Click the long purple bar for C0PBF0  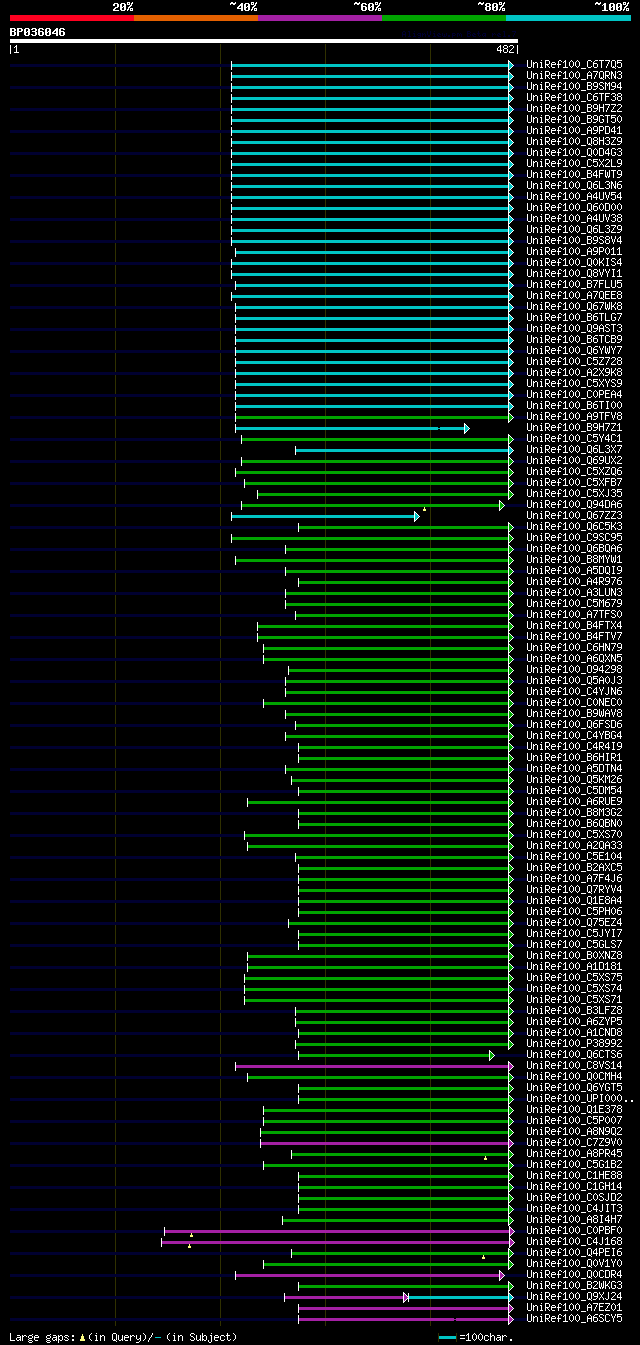(339, 1231)
